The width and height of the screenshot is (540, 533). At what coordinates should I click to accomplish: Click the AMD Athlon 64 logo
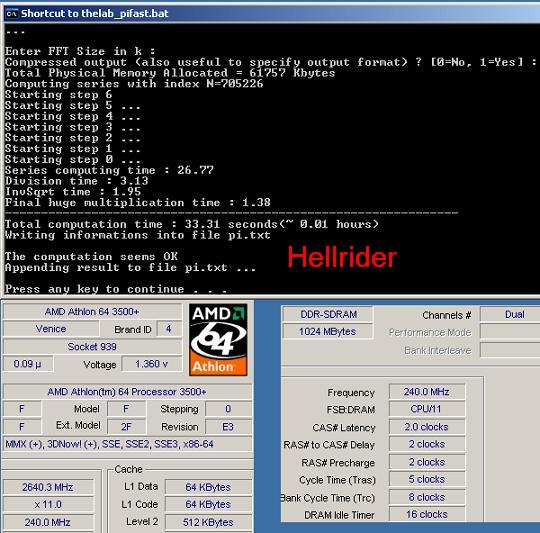click(218, 339)
